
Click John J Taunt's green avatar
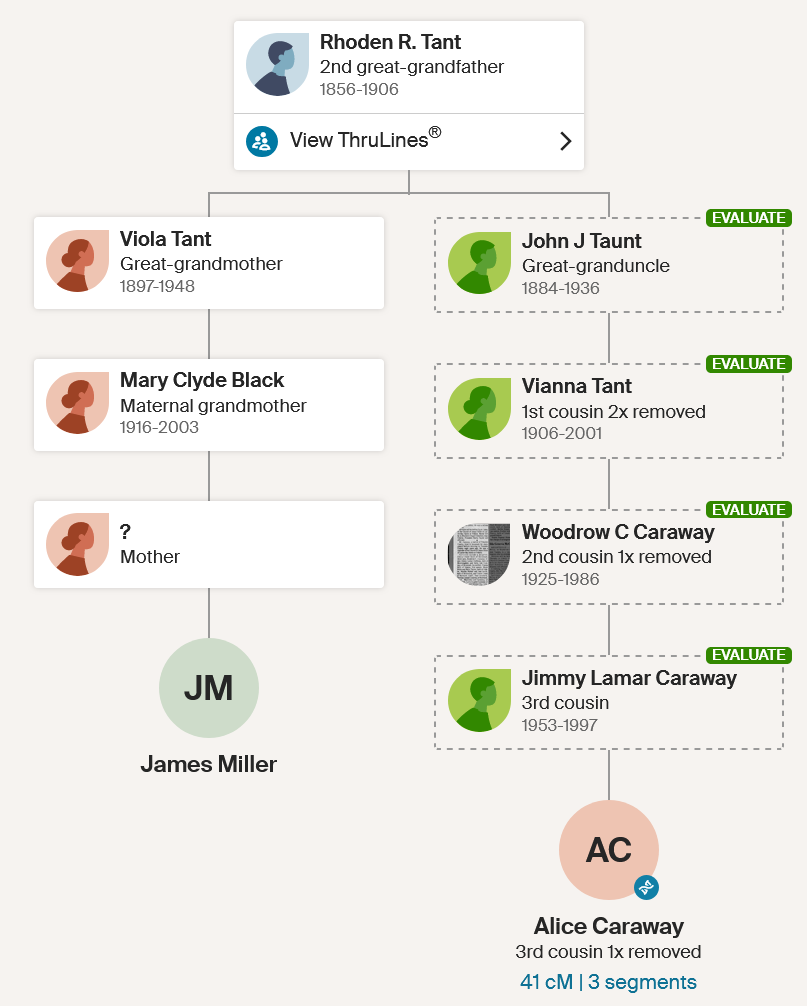click(479, 263)
